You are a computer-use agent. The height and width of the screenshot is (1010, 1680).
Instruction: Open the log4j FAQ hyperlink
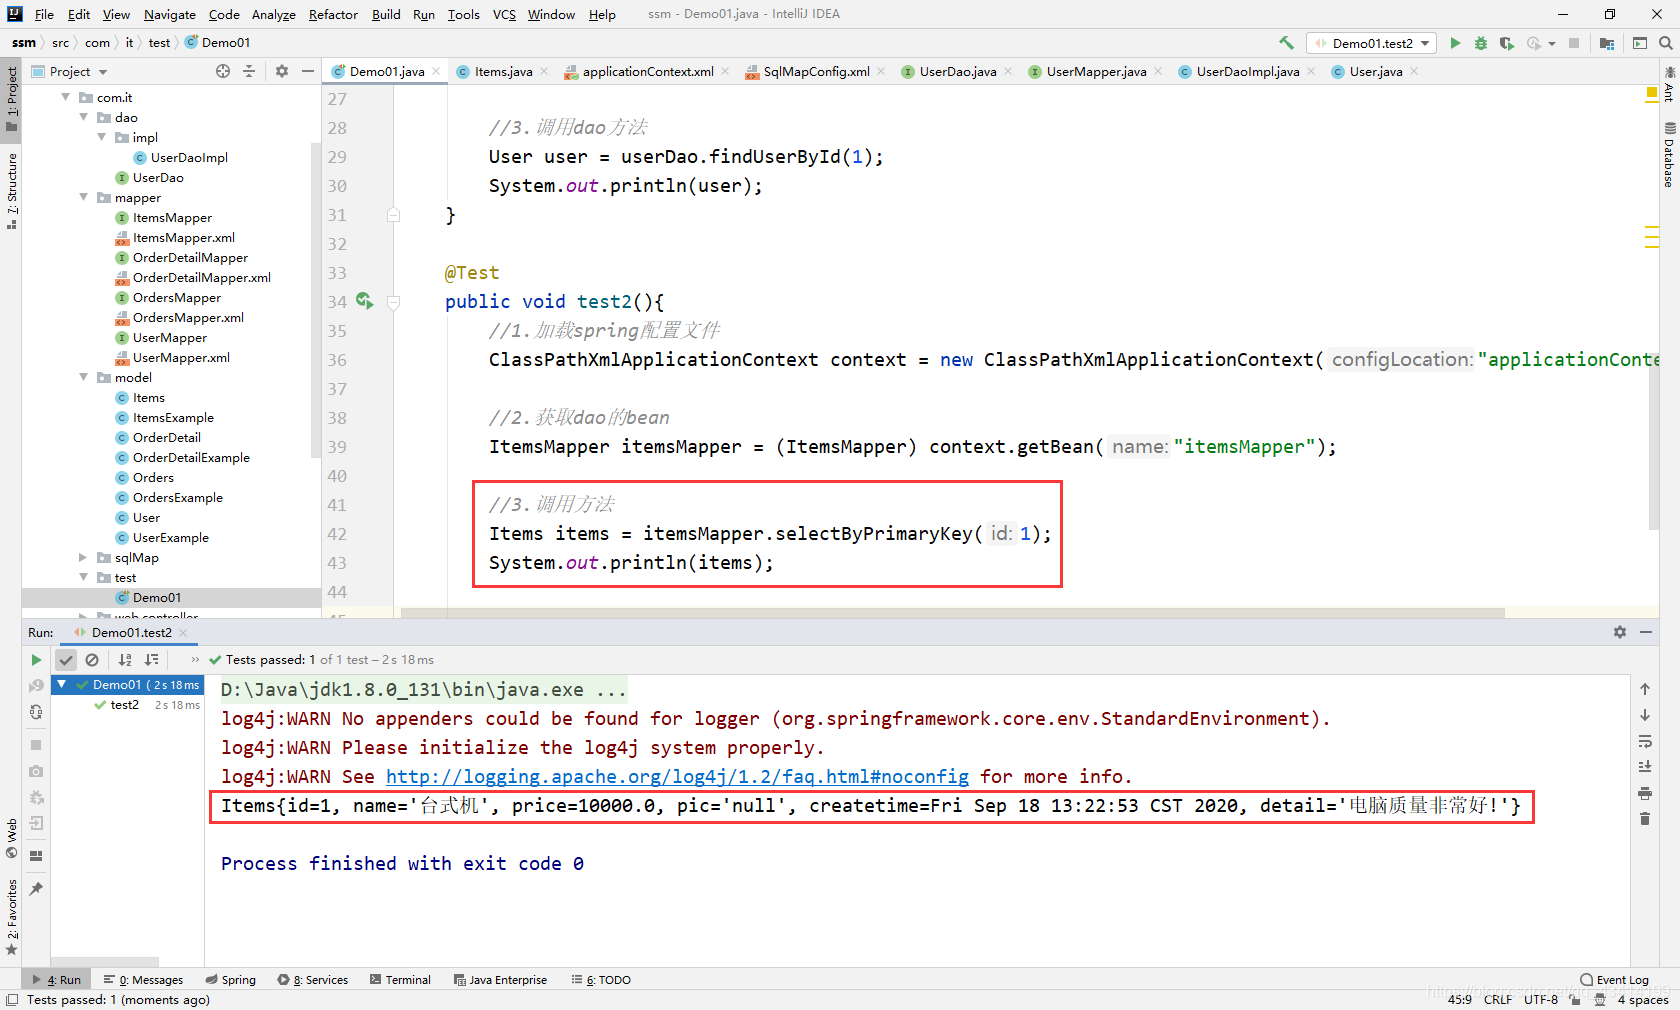pos(677,776)
